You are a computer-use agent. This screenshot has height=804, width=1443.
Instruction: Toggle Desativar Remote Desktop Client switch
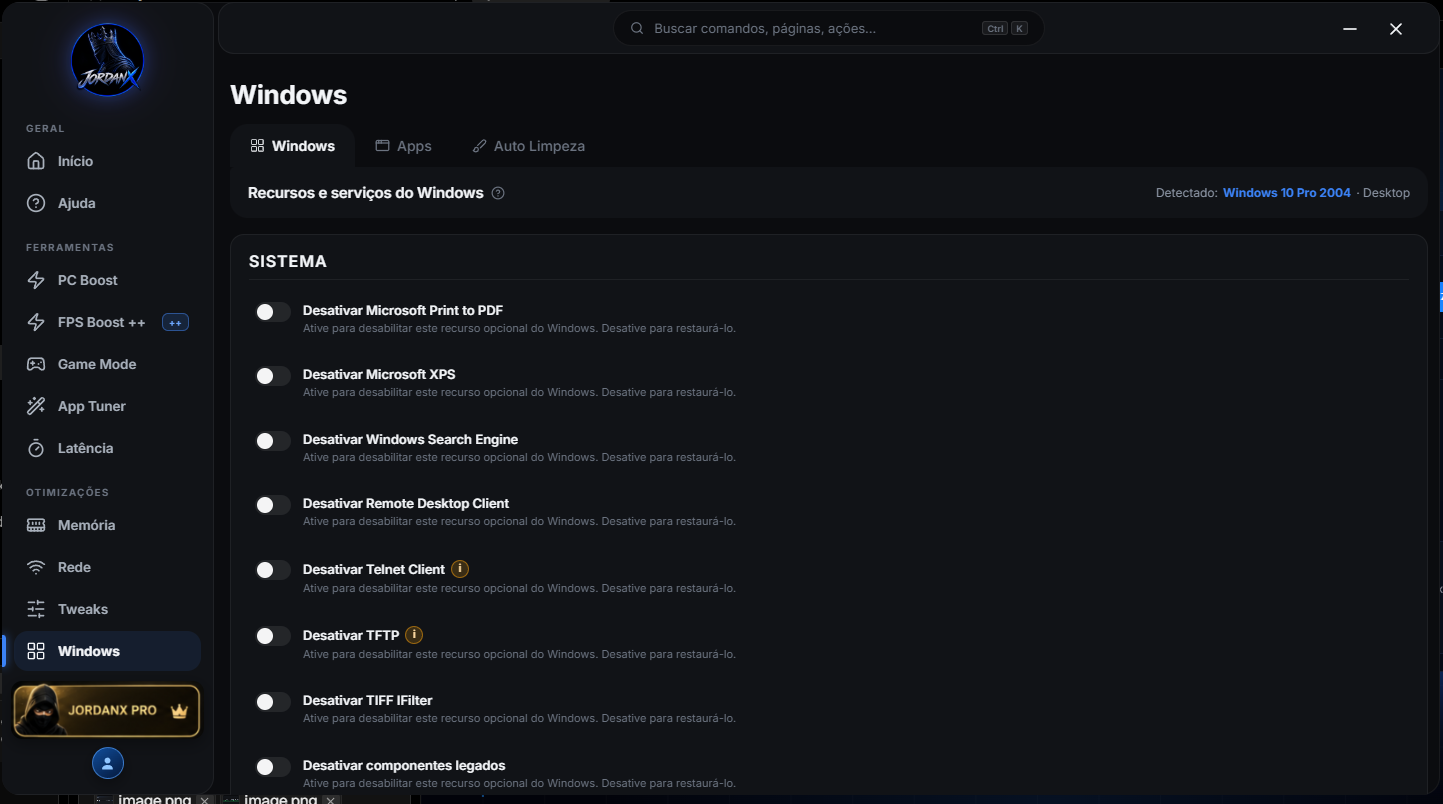(x=272, y=505)
